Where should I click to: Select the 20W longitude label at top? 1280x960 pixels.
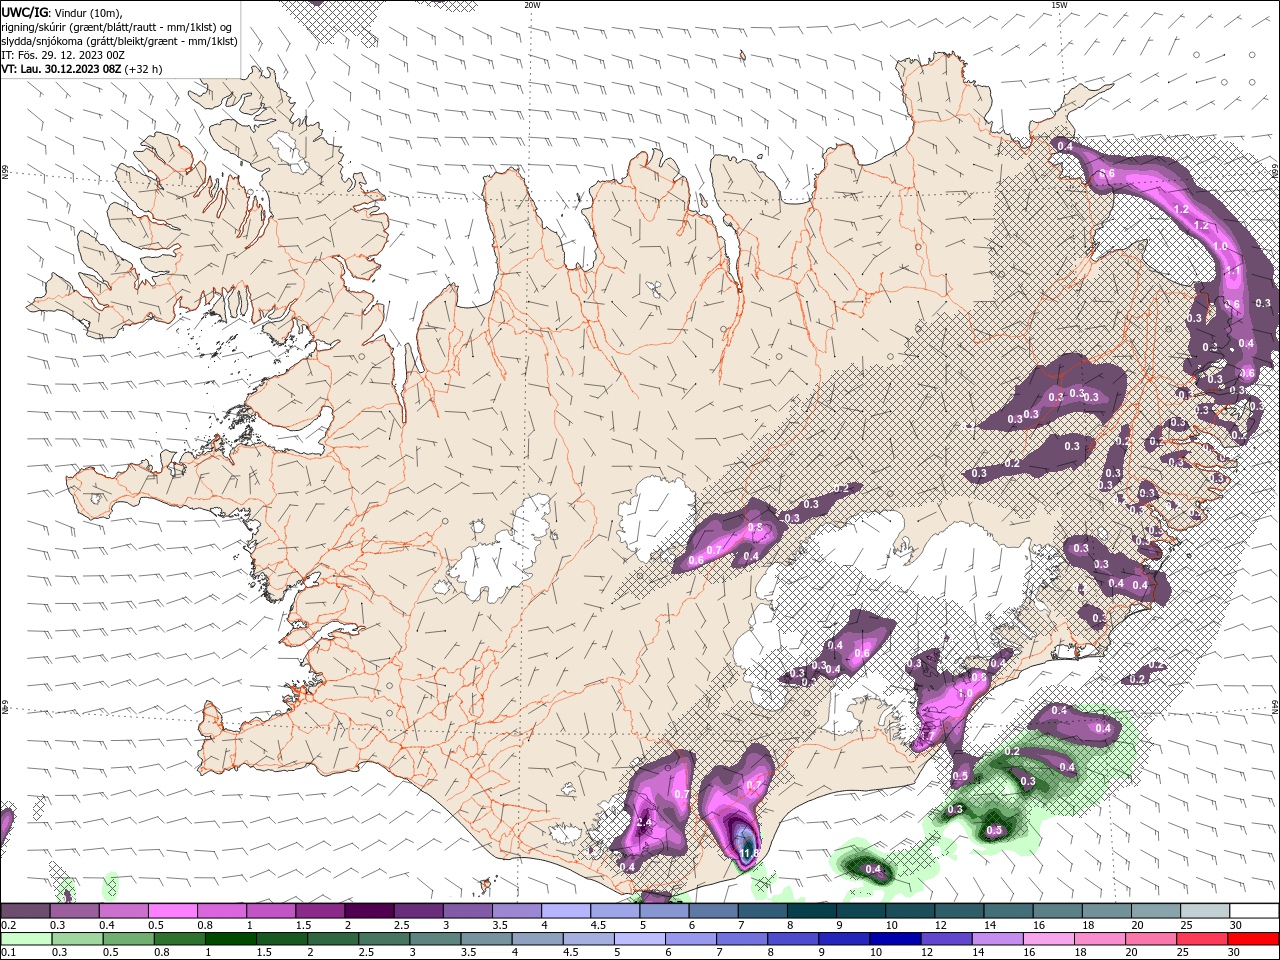[x=532, y=5]
